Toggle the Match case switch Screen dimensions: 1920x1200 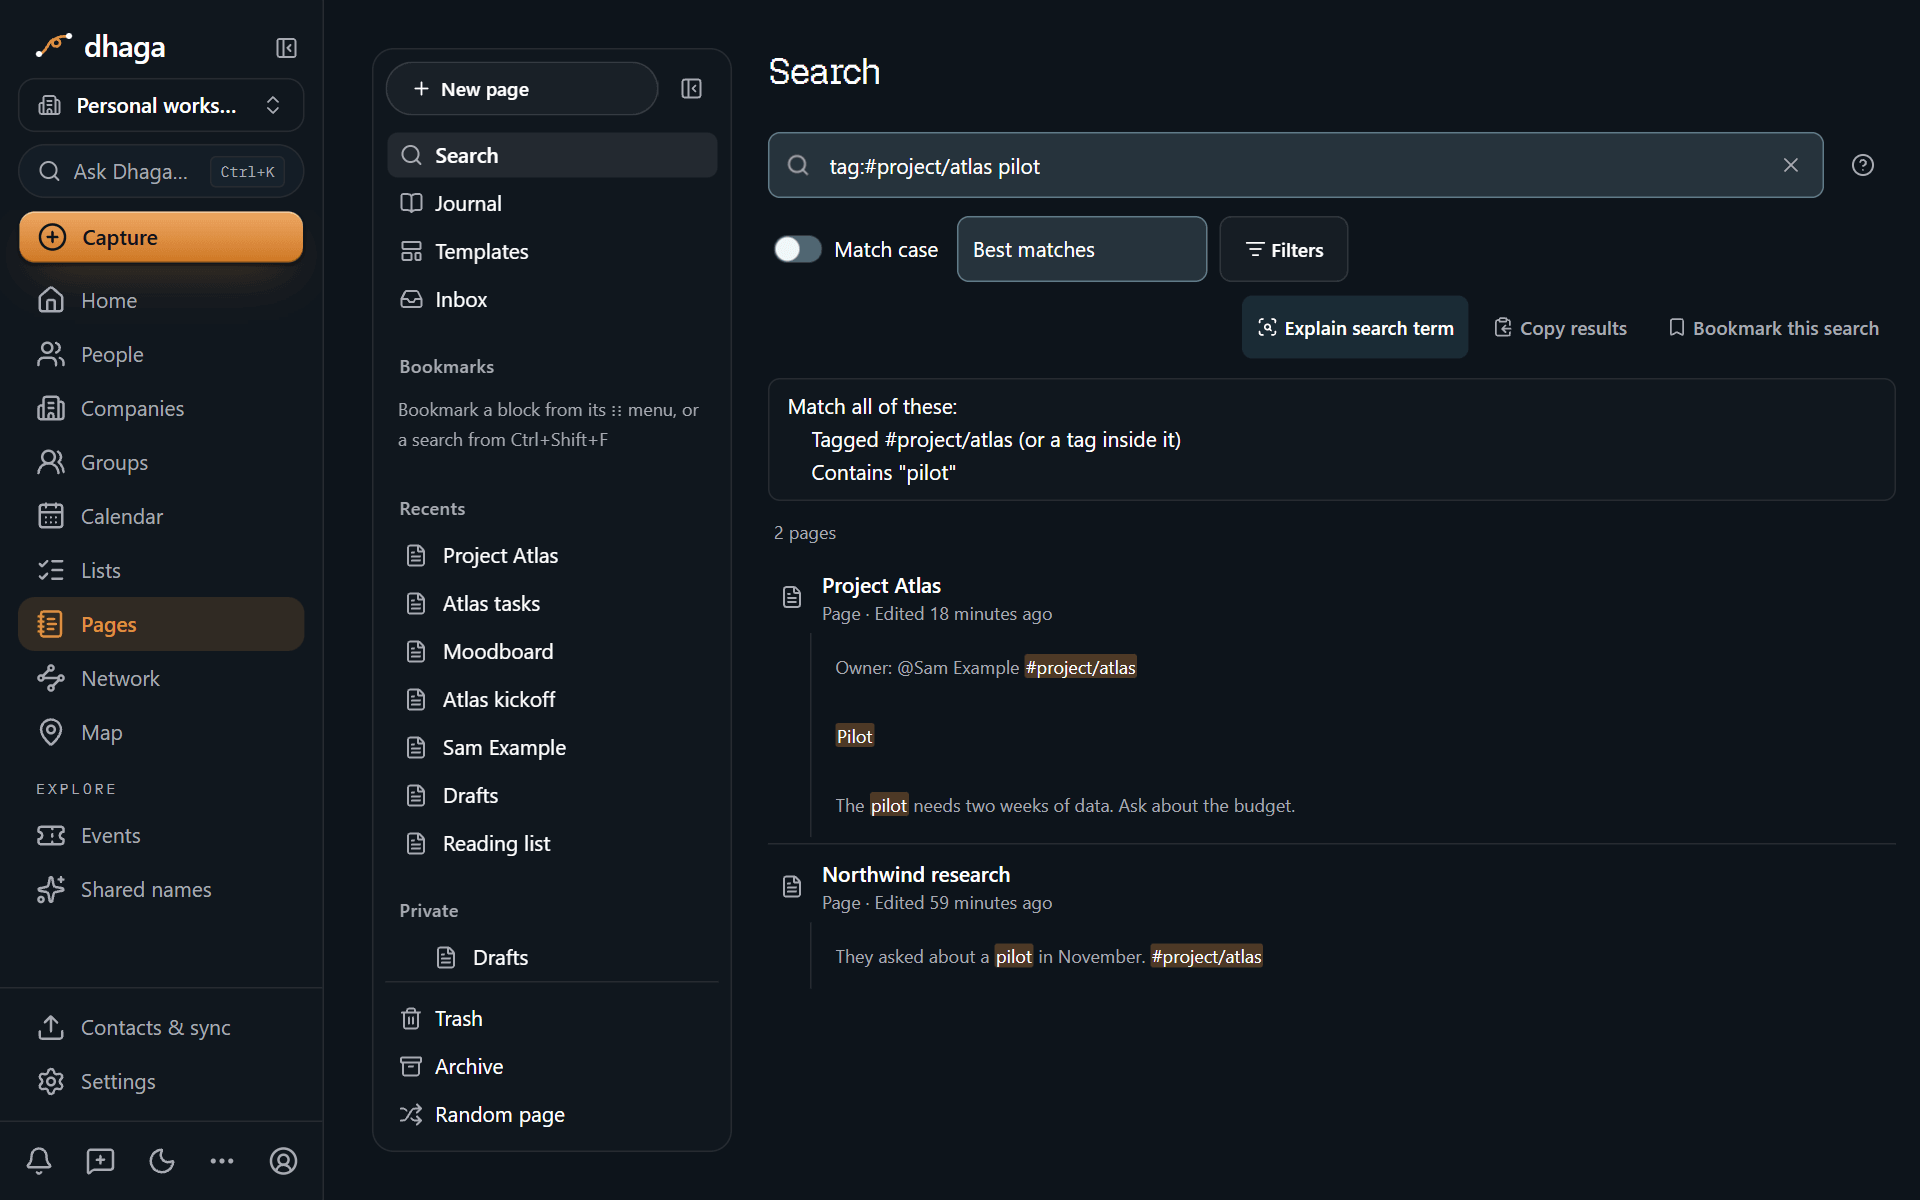(x=797, y=249)
